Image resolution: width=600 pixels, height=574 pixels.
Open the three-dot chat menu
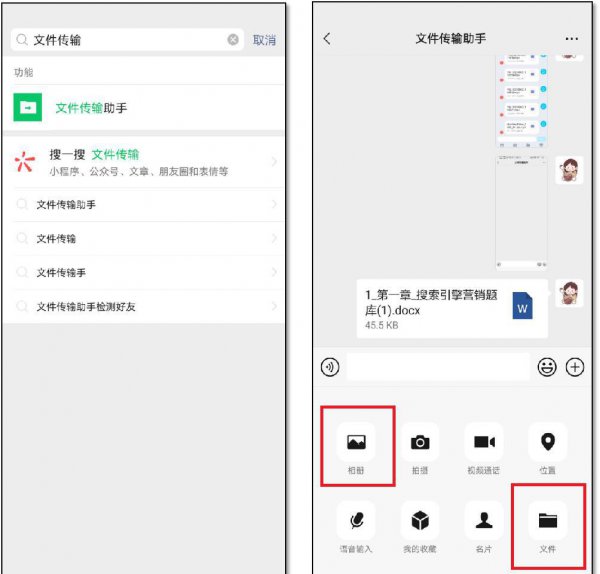(571, 38)
